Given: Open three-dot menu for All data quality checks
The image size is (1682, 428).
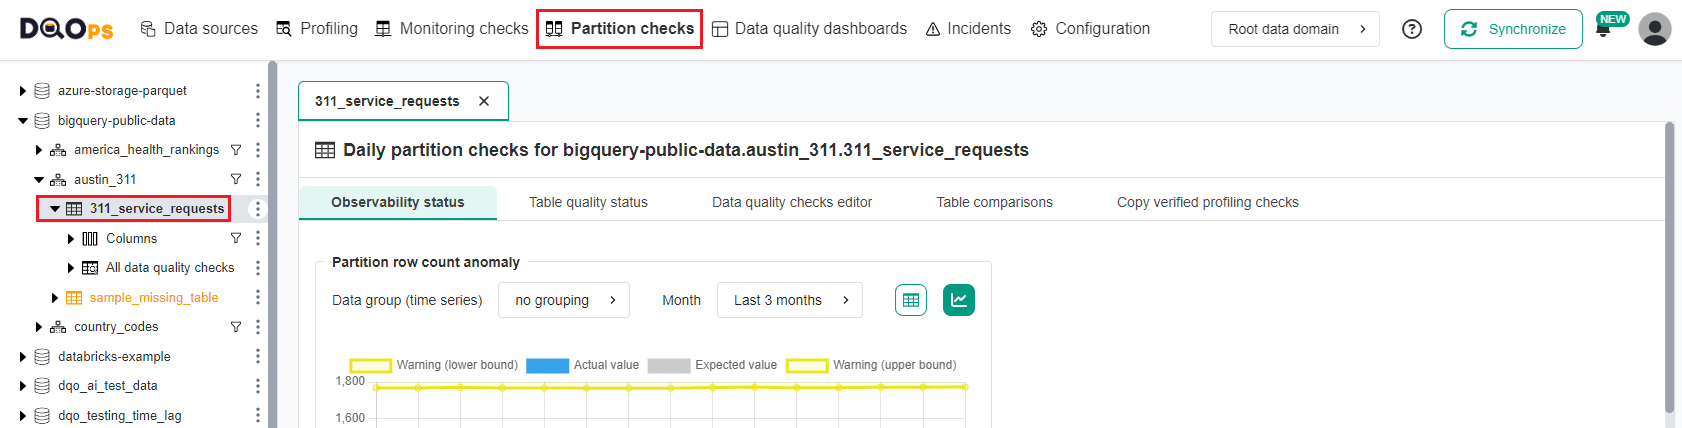Looking at the screenshot, I should [x=258, y=268].
